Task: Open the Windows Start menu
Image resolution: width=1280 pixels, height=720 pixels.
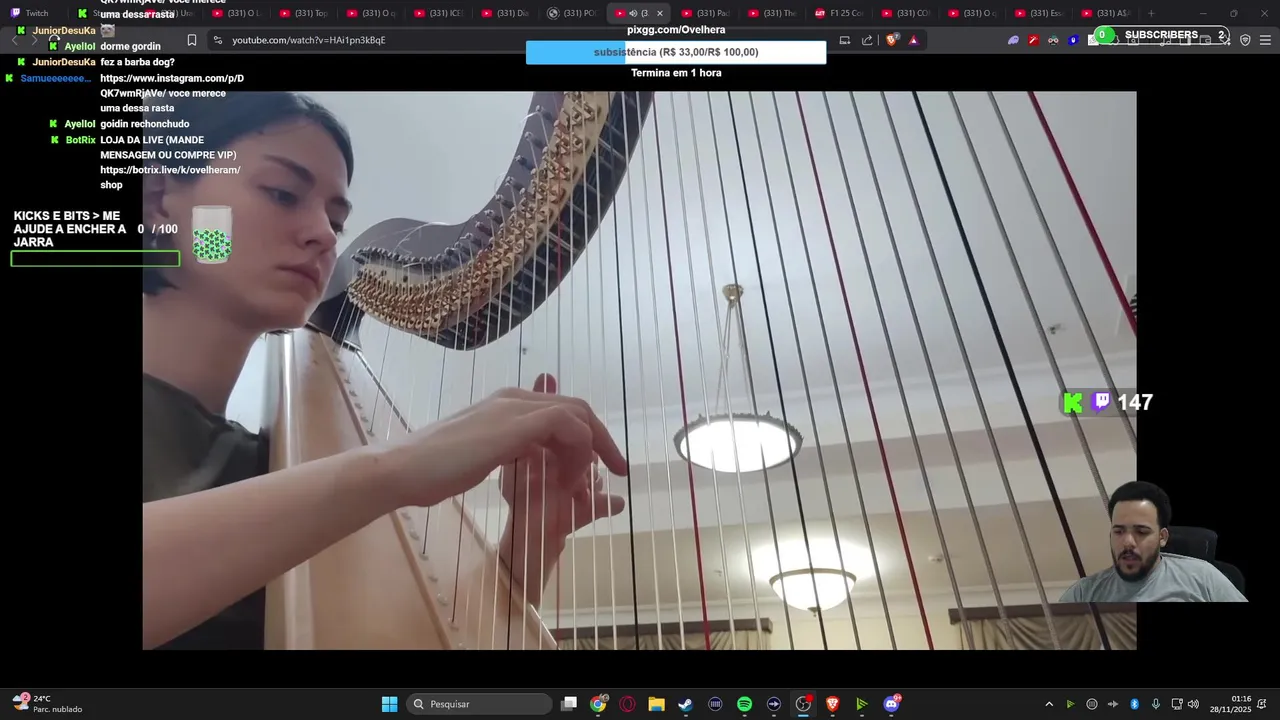Action: coord(389,704)
